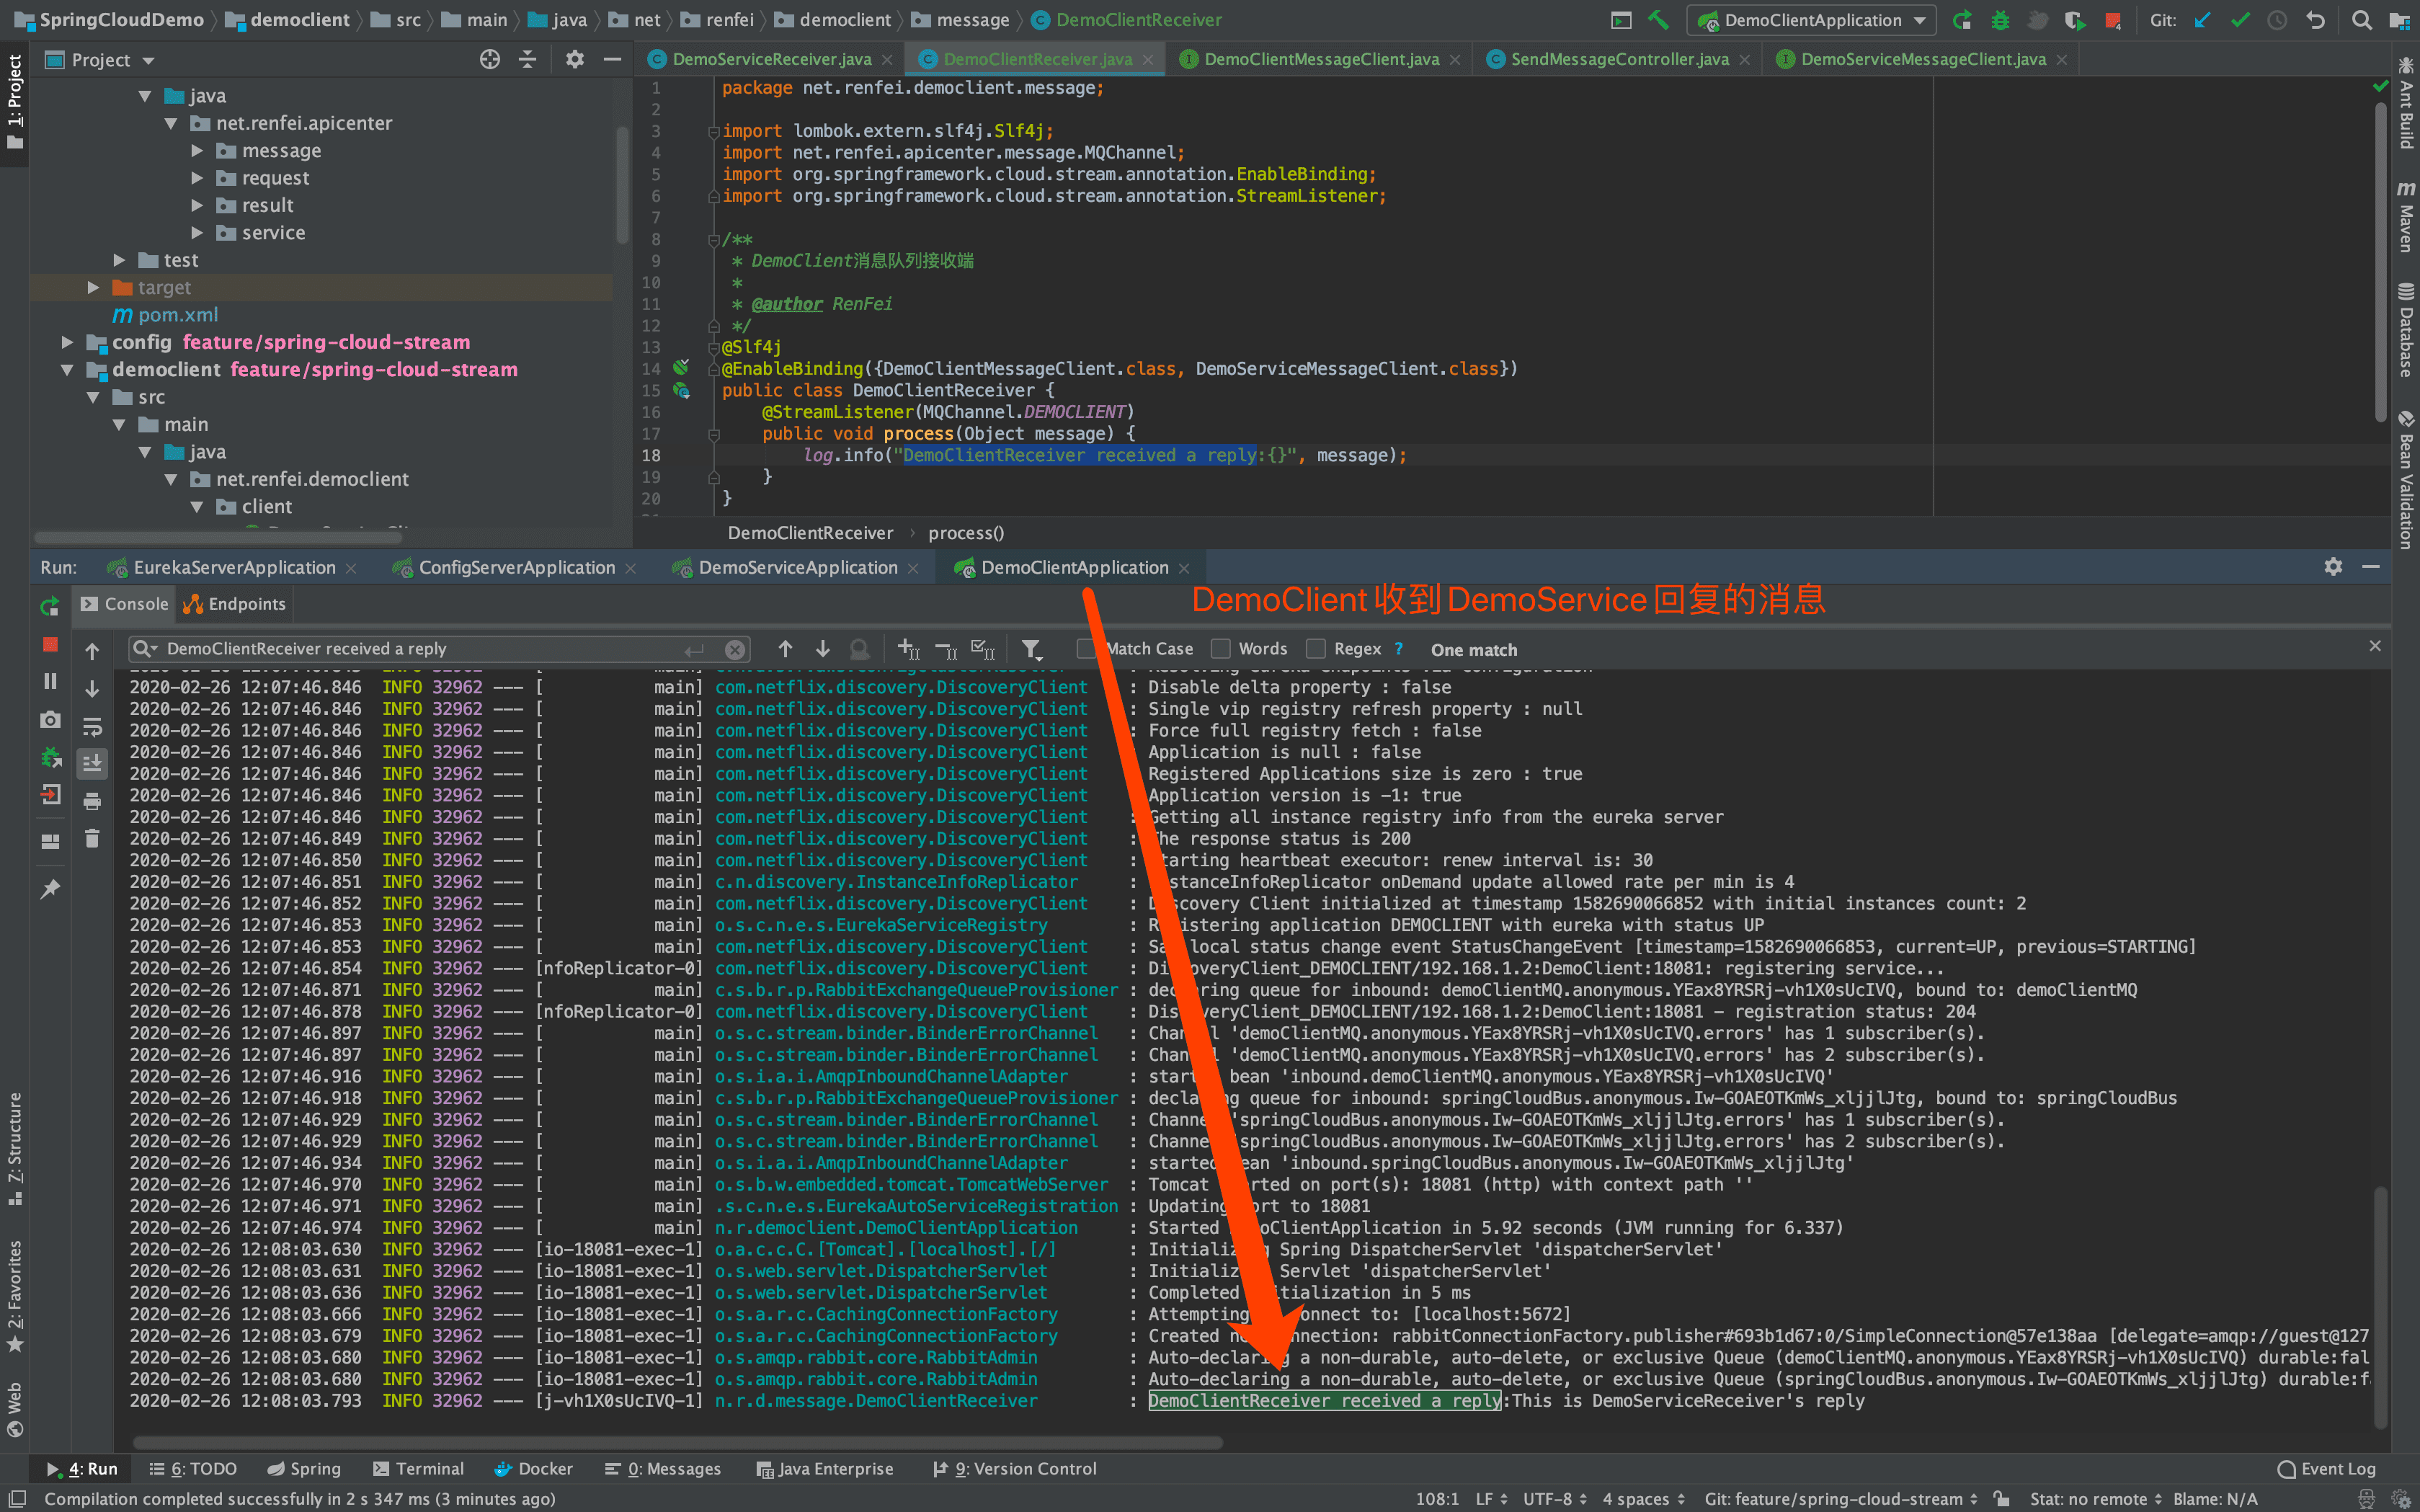Open Project panel settings gear
Image resolution: width=2420 pixels, height=1512 pixels.
coord(574,60)
